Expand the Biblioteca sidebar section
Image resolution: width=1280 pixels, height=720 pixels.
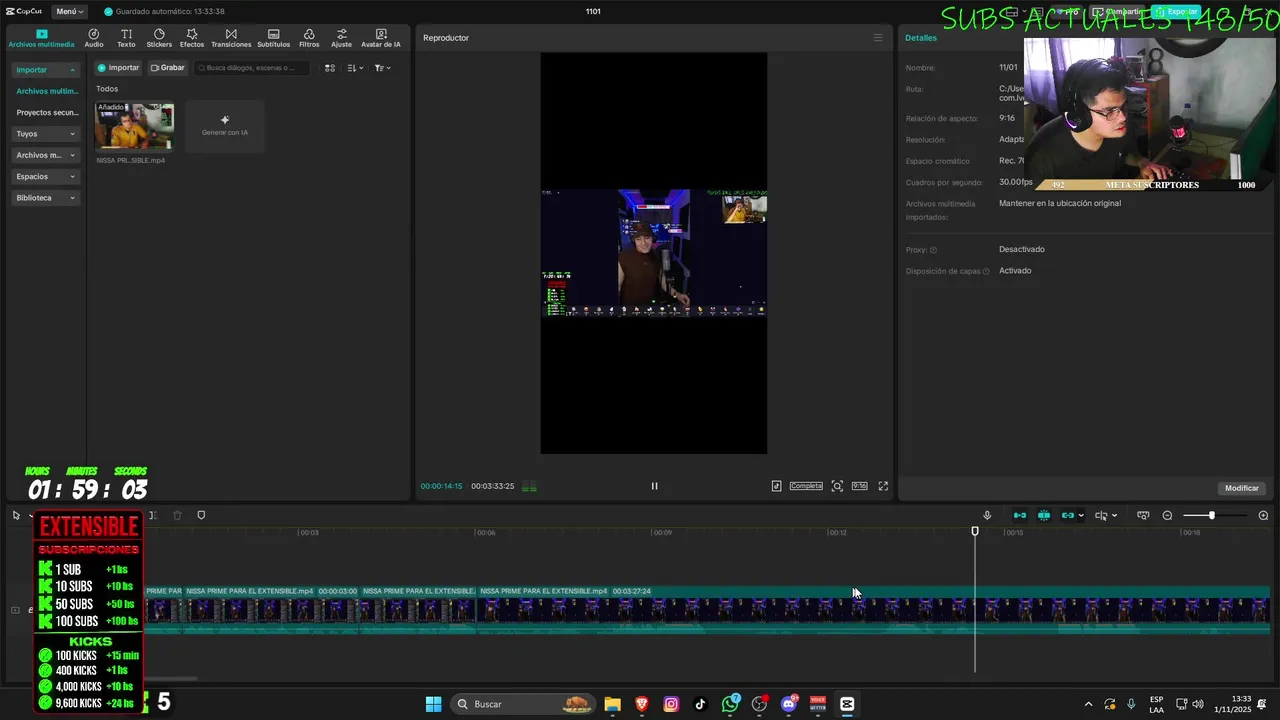click(x=46, y=198)
